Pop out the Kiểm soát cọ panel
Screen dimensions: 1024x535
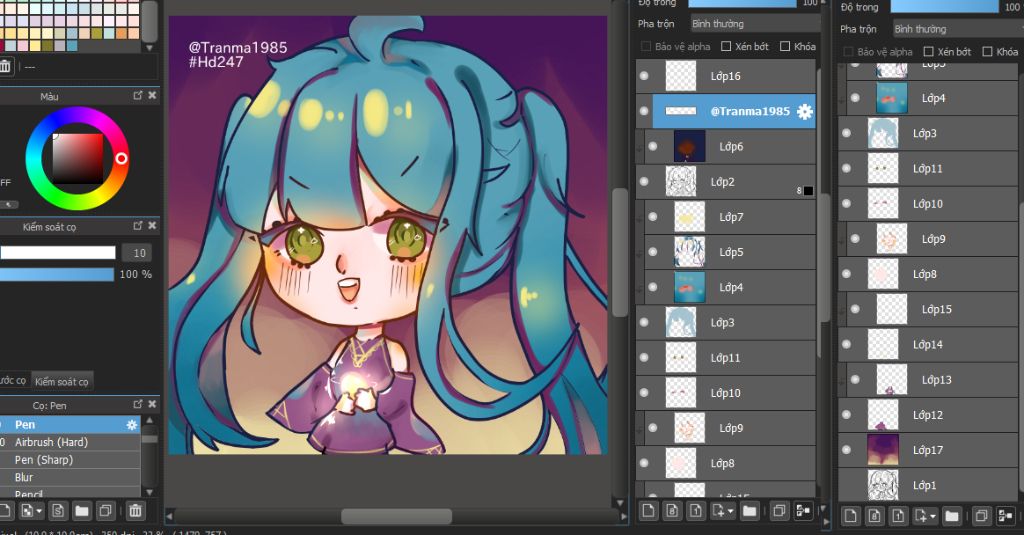tap(138, 225)
